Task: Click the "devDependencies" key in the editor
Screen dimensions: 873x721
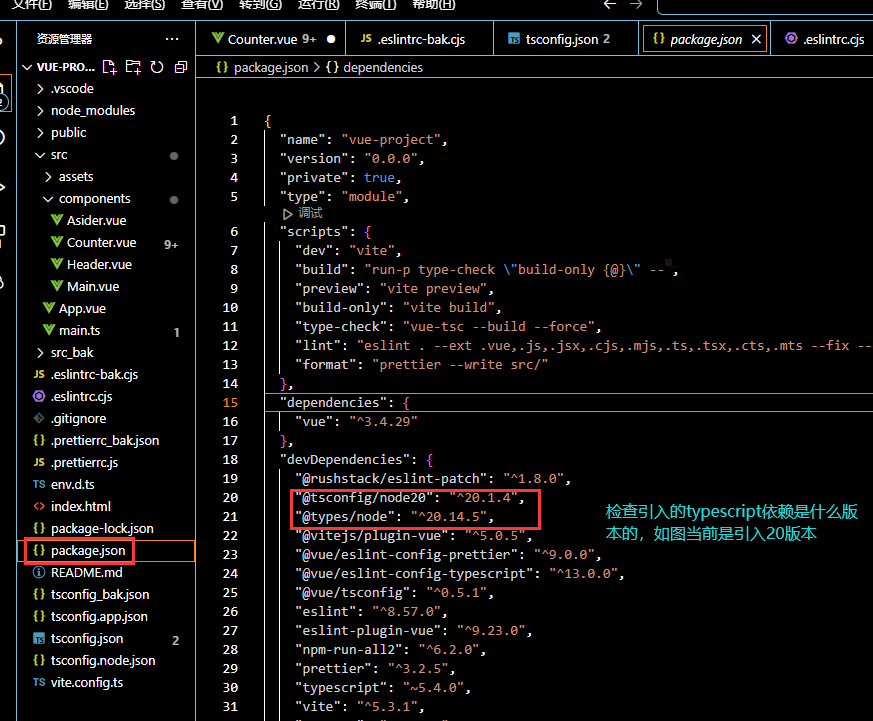Action: tap(345, 459)
